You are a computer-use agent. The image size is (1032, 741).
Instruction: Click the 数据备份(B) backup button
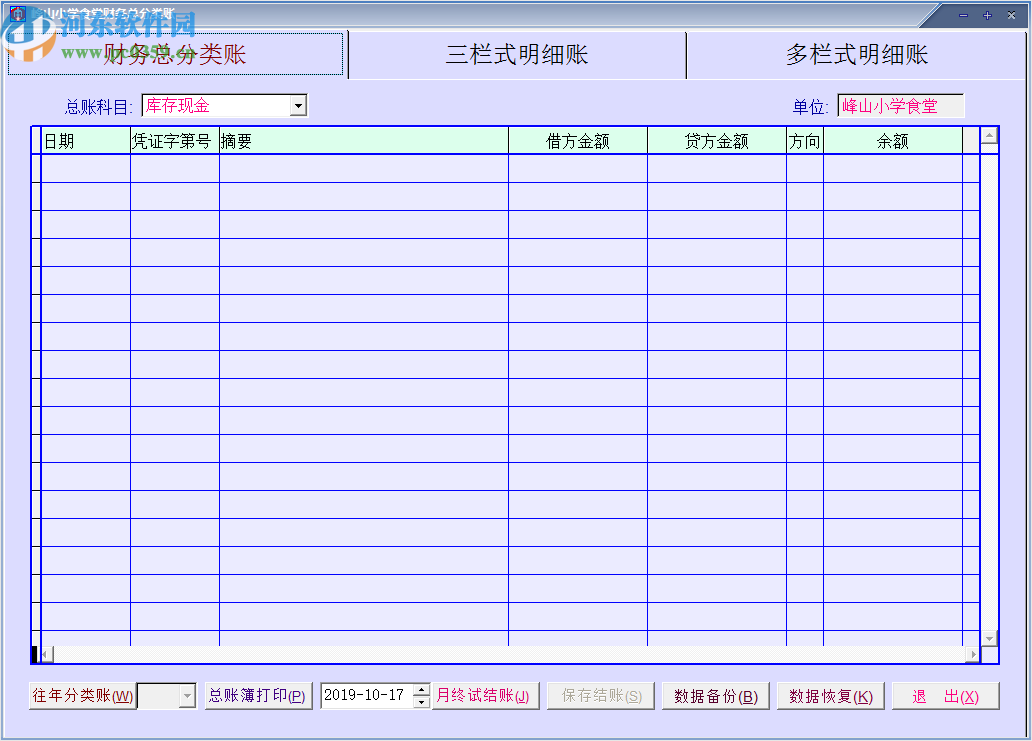click(715, 695)
